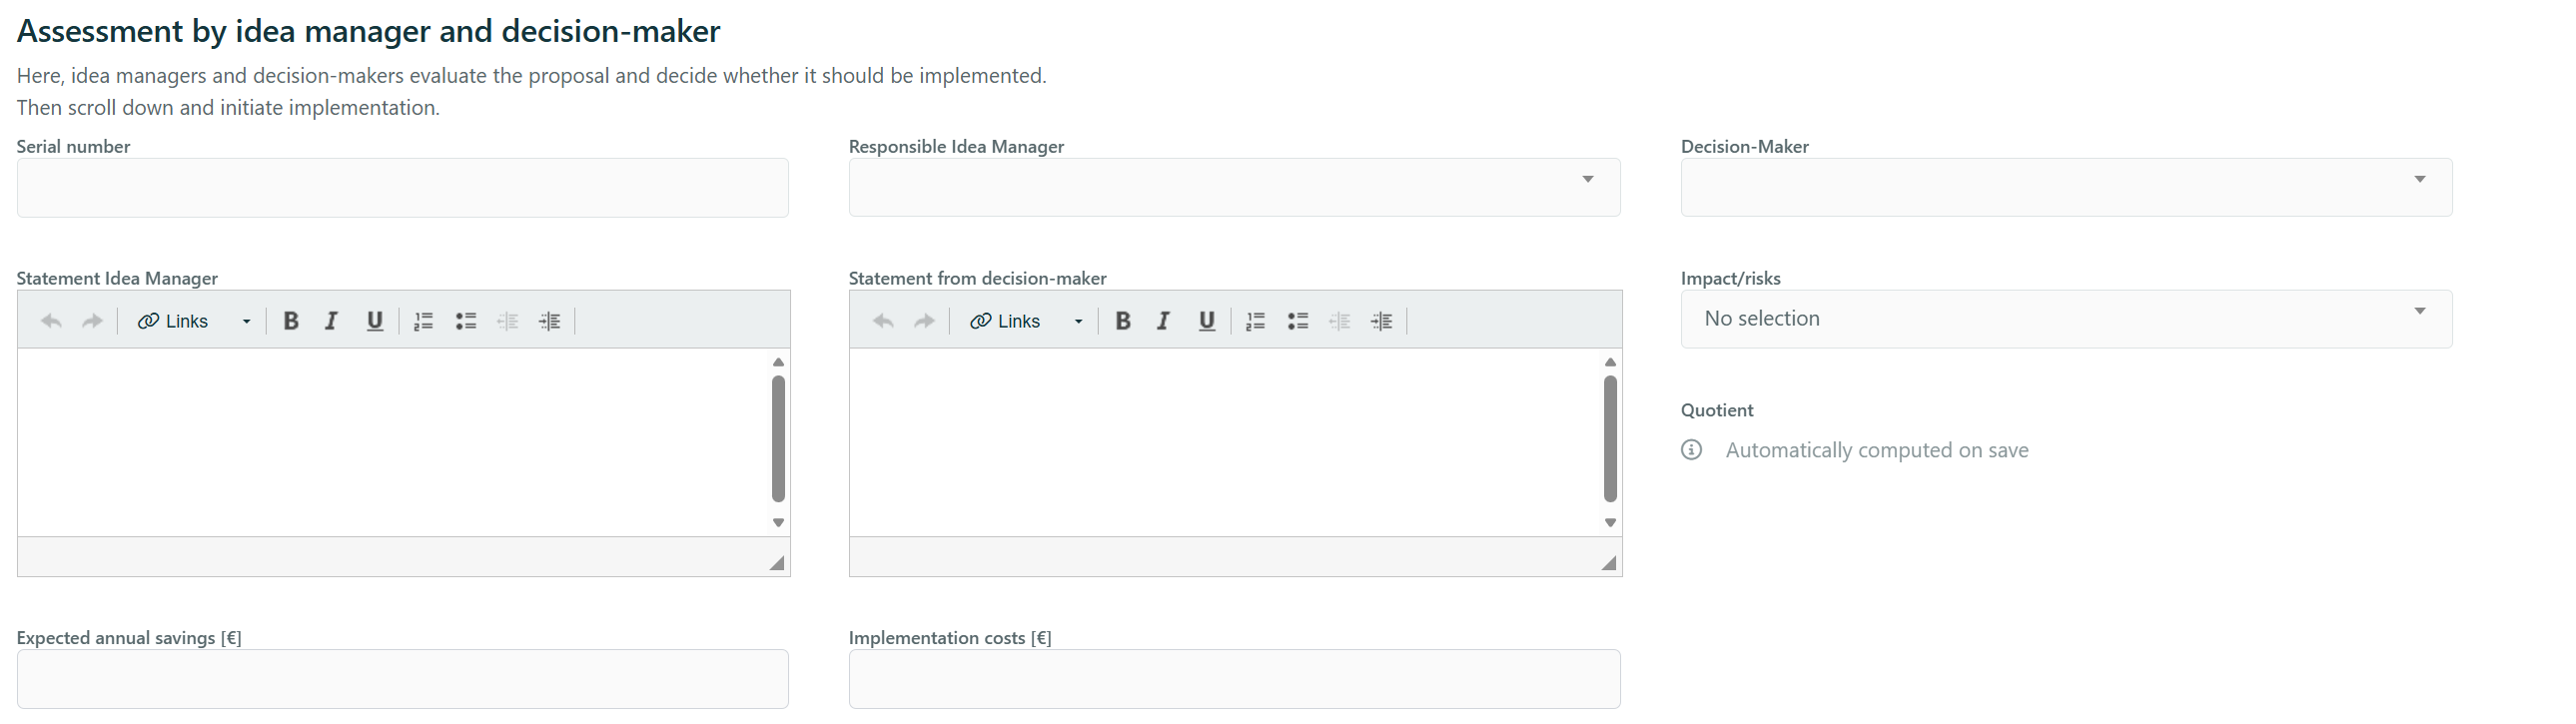Viewport: 2576px width, 724px height.
Task: Insert a bullet list in Statement from decision-maker
Action: pyautogui.click(x=1297, y=320)
